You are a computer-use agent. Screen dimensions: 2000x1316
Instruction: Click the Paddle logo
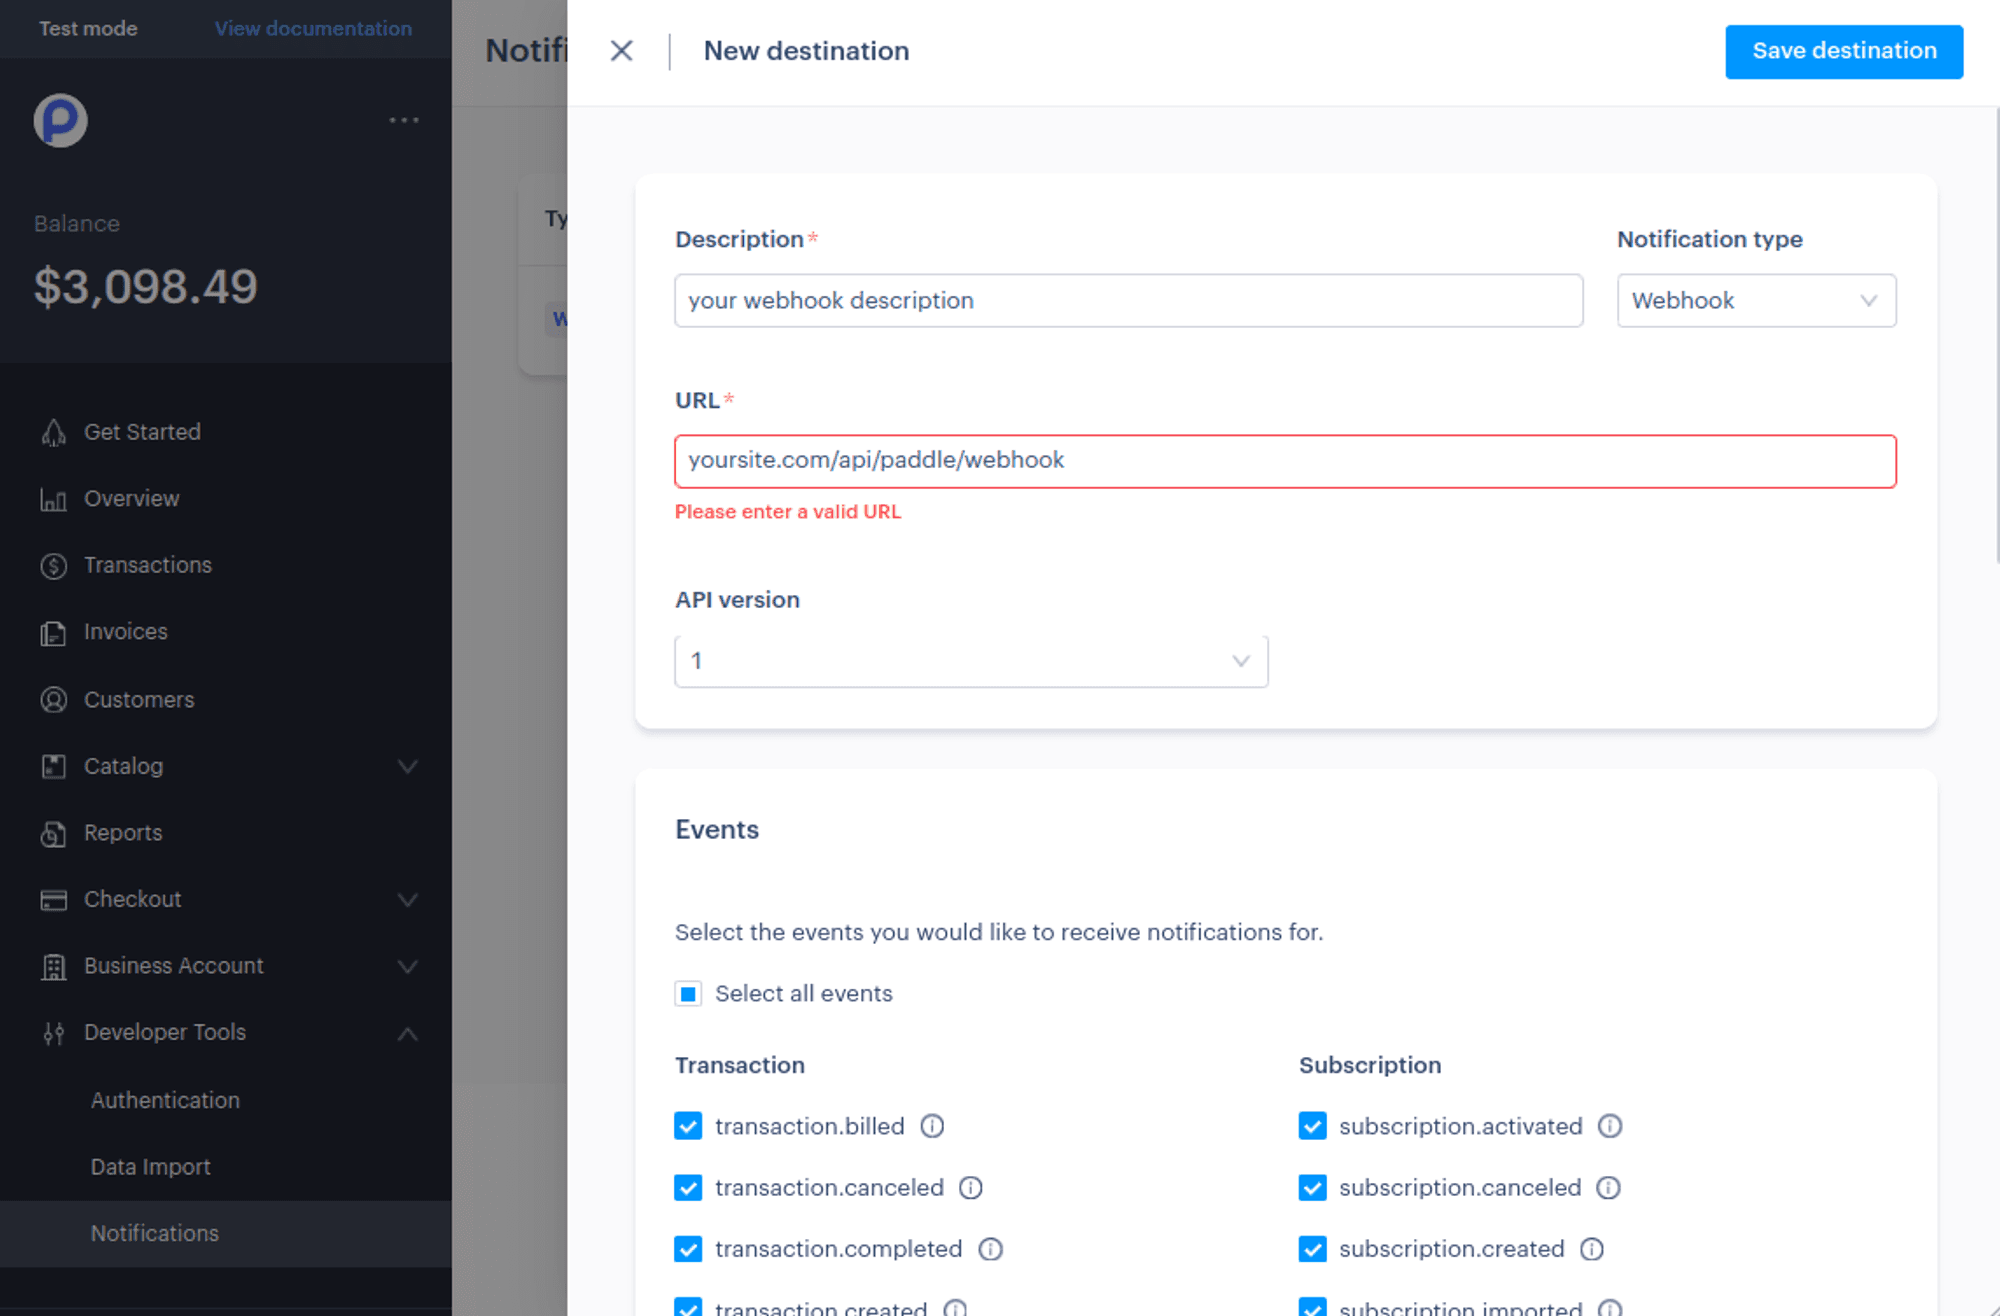point(59,120)
